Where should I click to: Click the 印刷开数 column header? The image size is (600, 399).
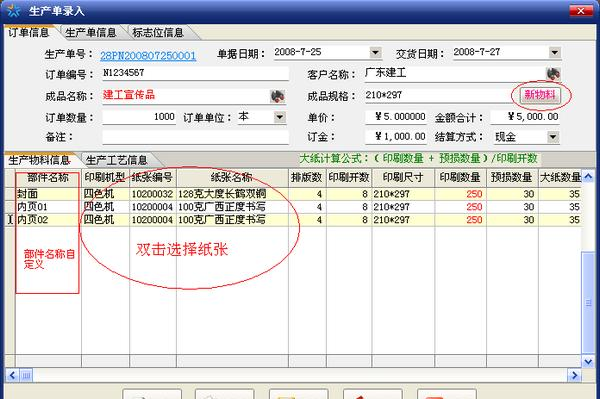click(349, 178)
